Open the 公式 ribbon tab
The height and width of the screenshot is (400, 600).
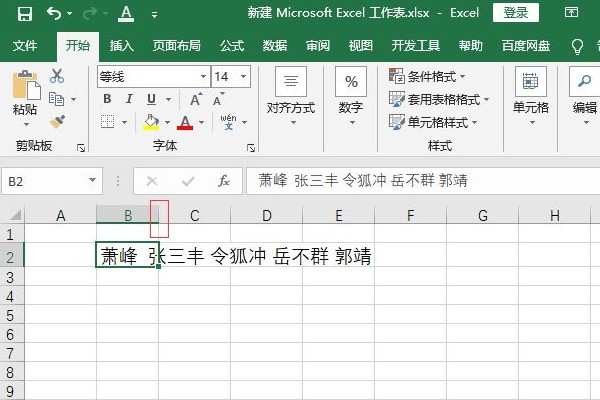232,46
